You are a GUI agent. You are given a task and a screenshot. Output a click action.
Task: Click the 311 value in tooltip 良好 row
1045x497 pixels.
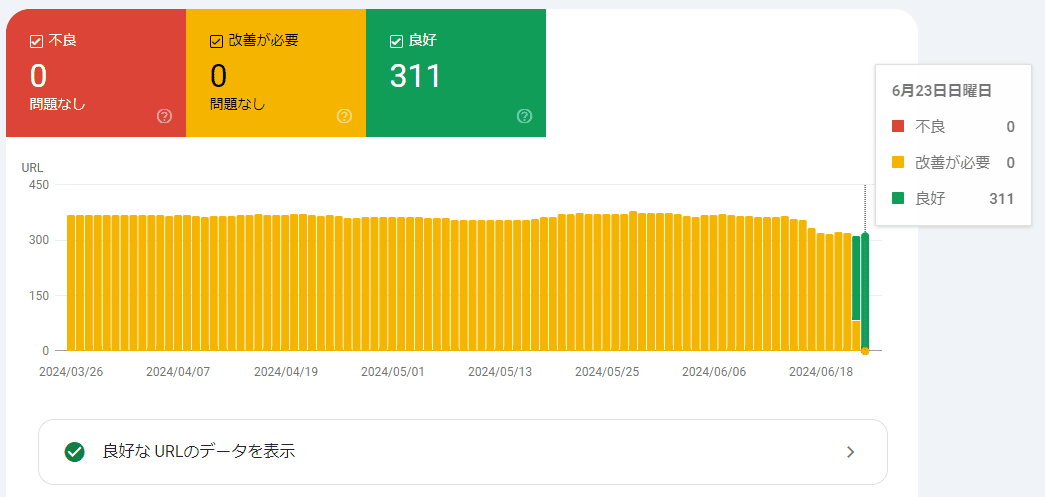pyautogui.click(x=1002, y=199)
